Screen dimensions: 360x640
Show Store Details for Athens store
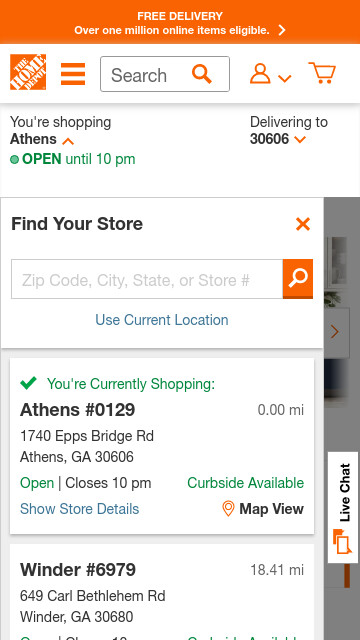[80, 509]
